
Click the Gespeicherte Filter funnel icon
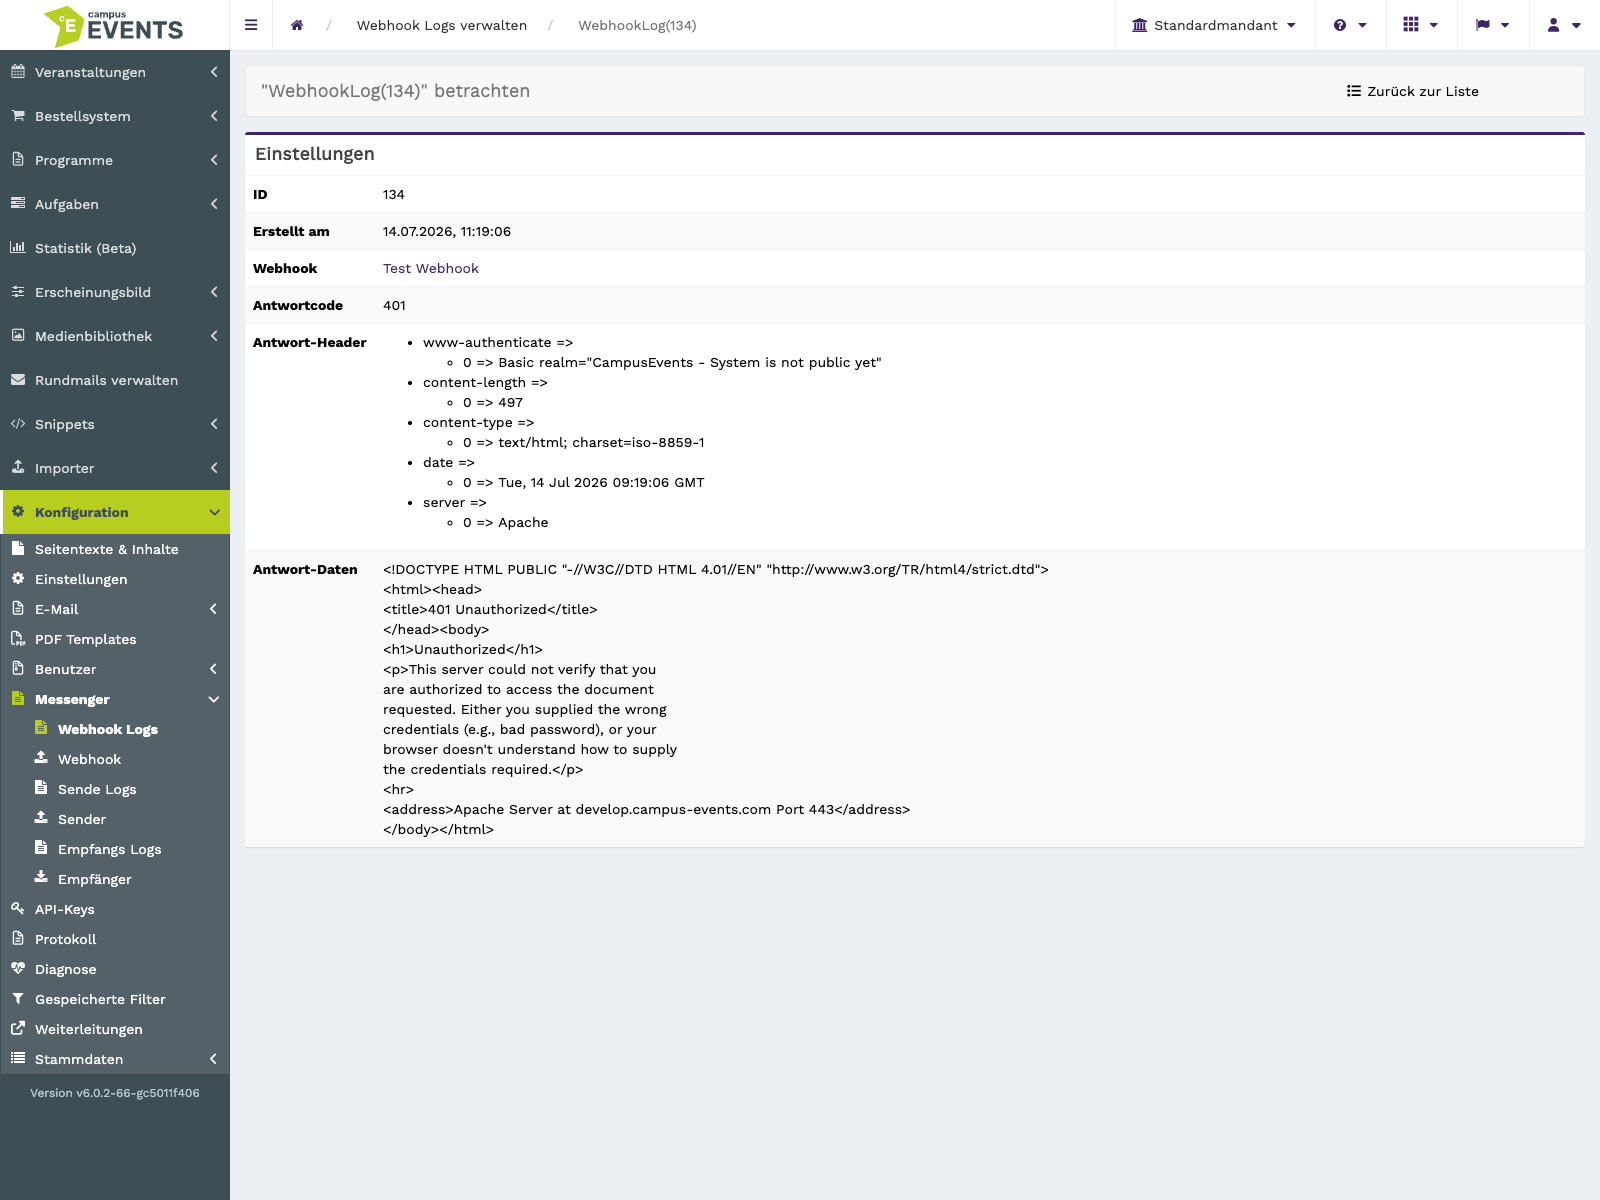click(x=18, y=998)
